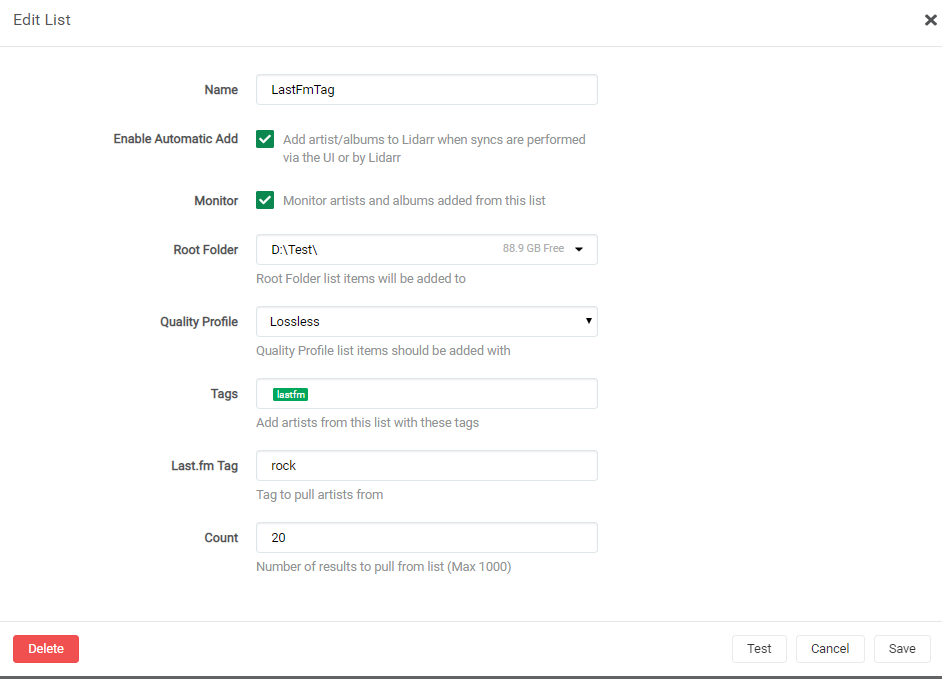Viewport: 942px width, 679px height.
Task: Click the Quality Profile dropdown arrow
Action: (589, 322)
